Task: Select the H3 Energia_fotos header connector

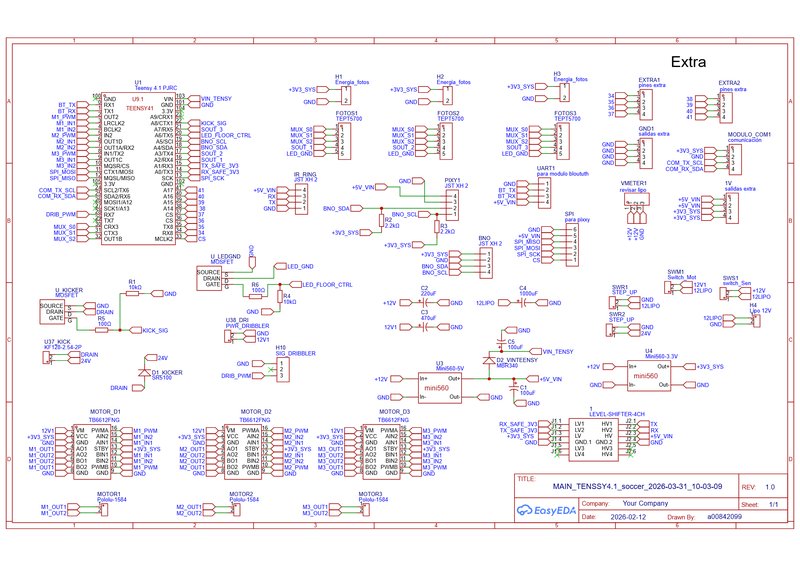Action: [x=564, y=92]
